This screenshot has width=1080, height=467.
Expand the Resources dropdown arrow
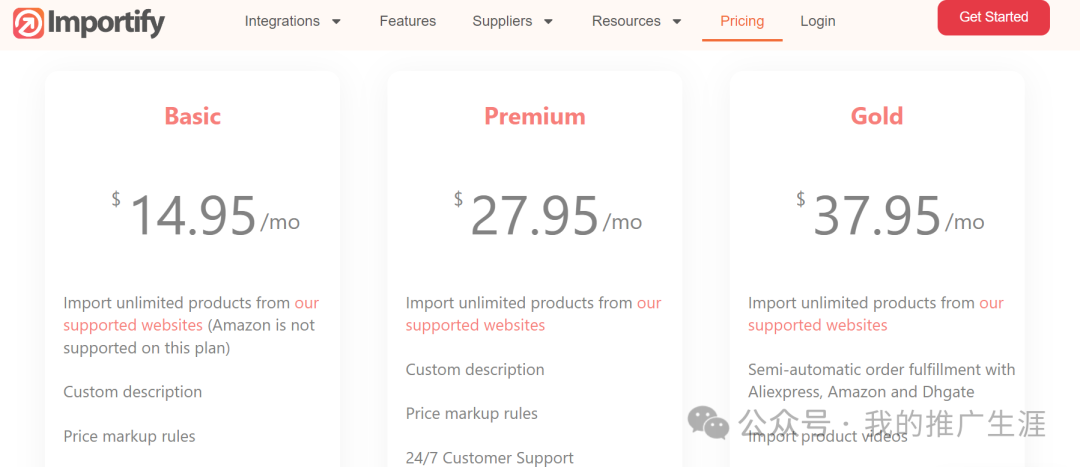tap(677, 22)
